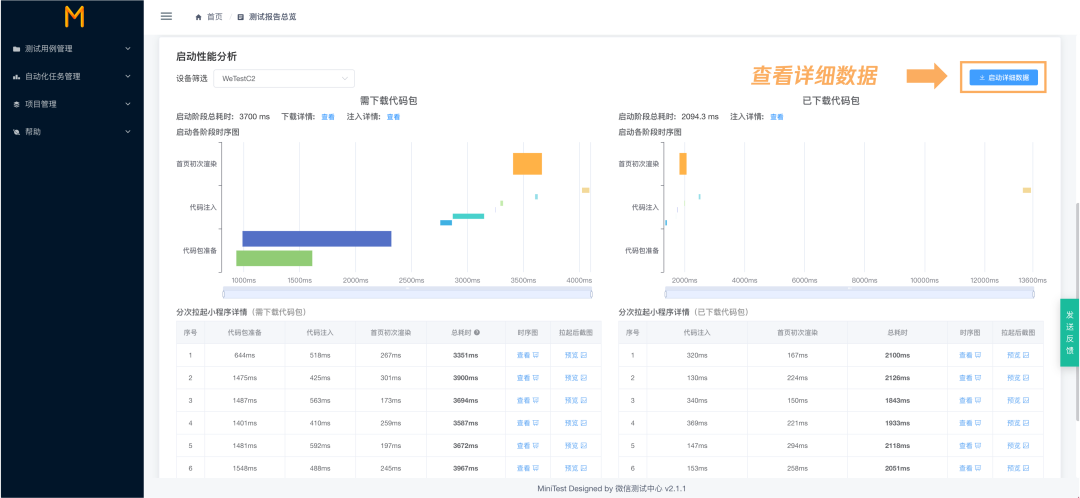
Task: Go to 首页 in the breadcrumb
Action: (215, 17)
